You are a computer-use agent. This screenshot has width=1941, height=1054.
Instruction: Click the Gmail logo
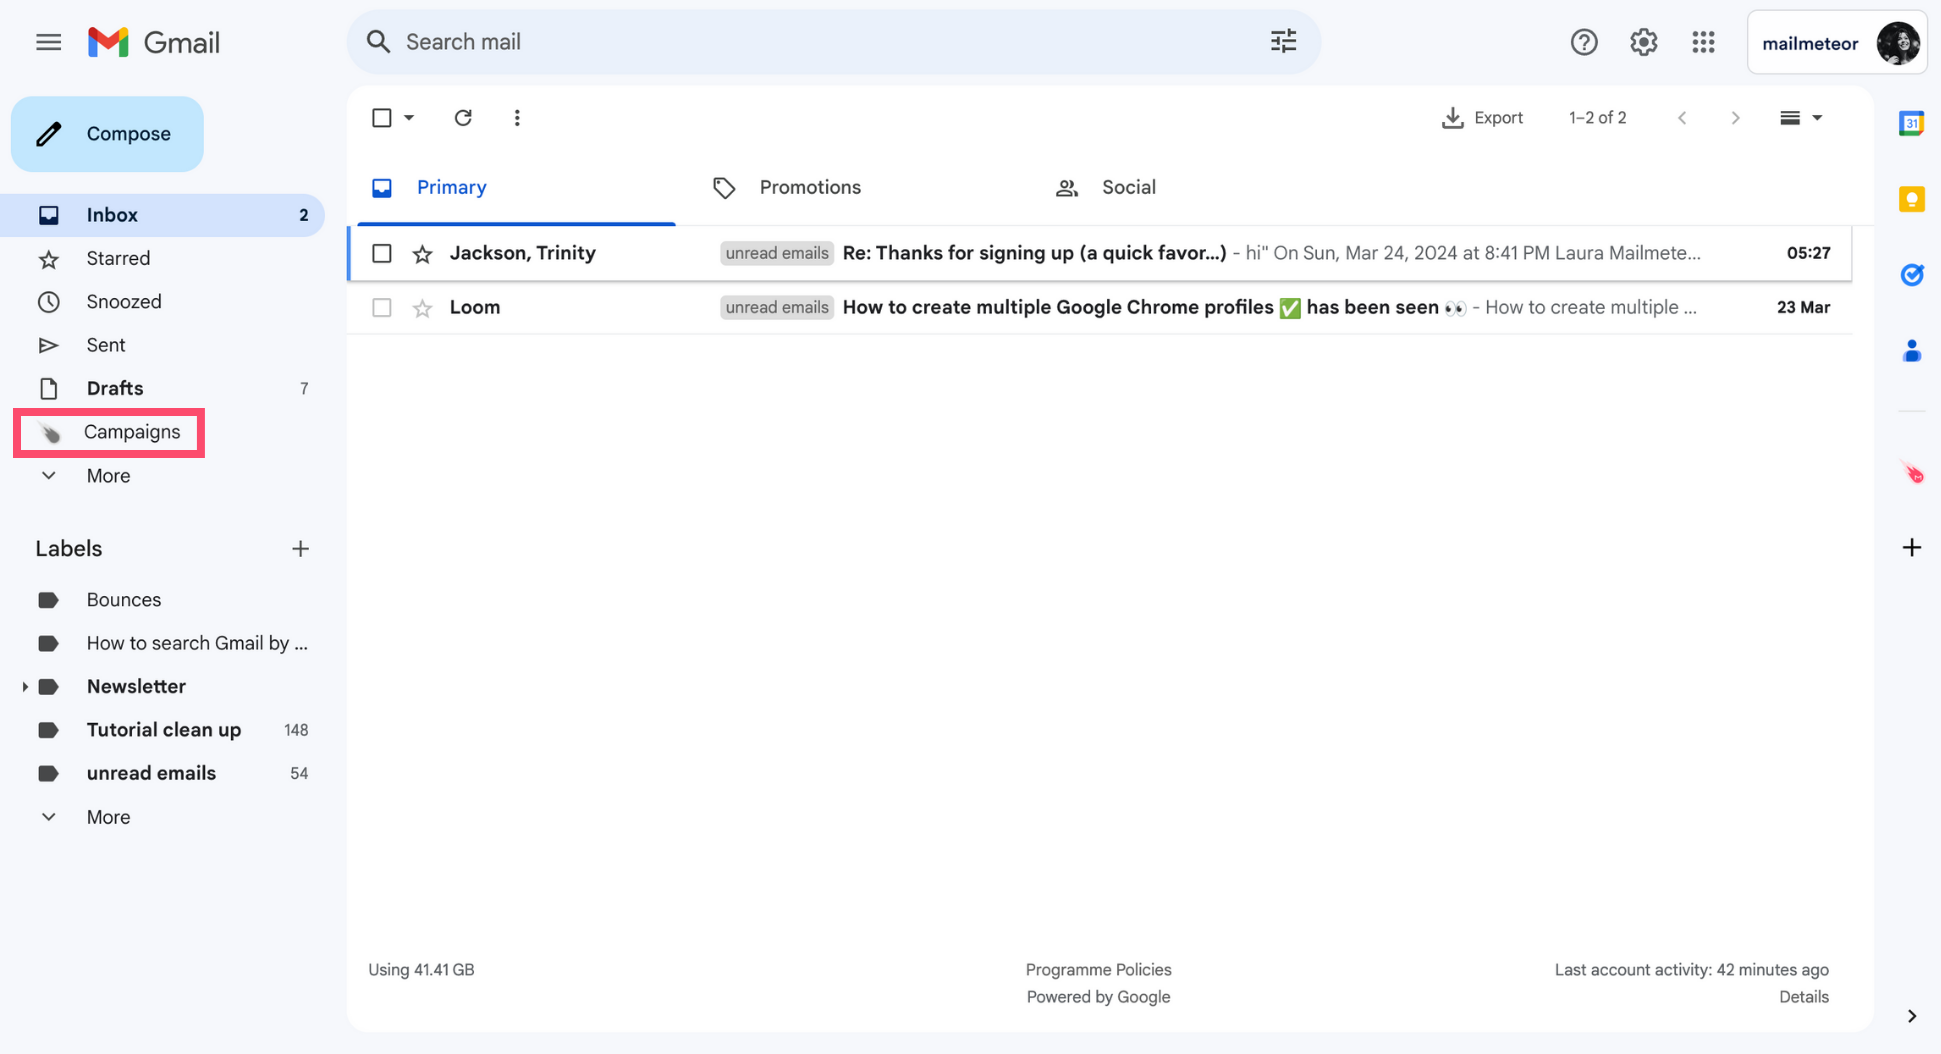154,42
